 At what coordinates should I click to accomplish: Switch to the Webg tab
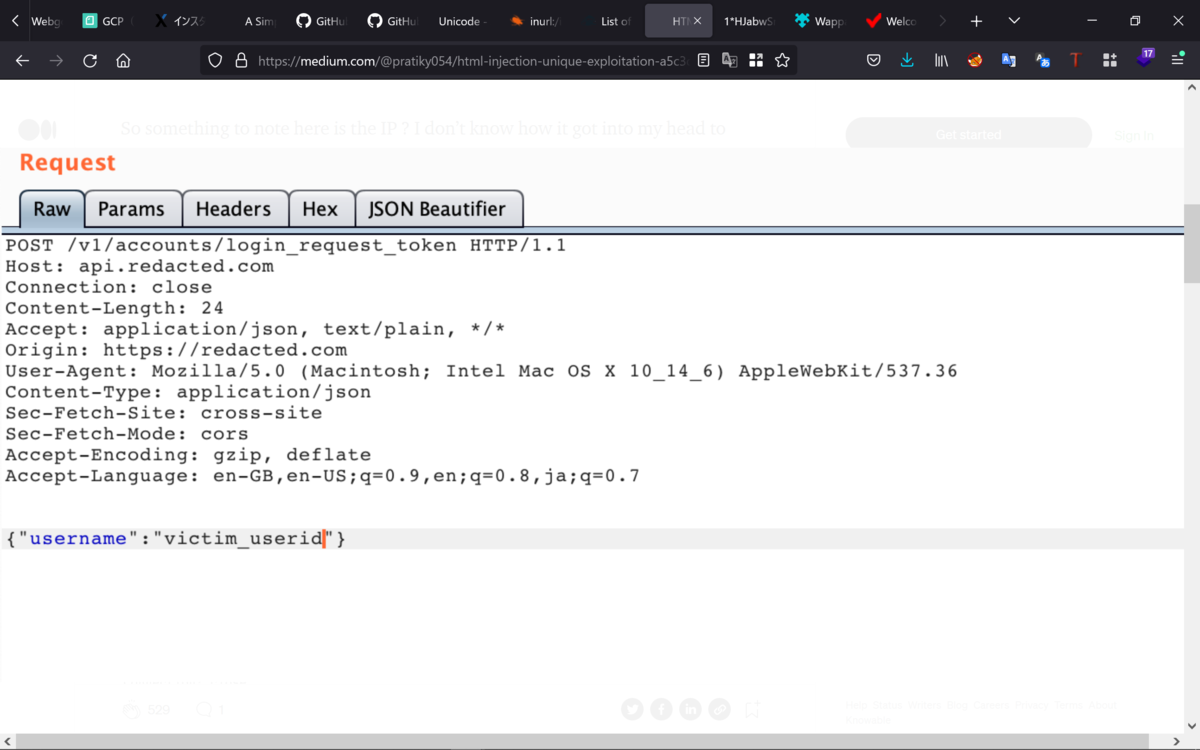[47, 21]
